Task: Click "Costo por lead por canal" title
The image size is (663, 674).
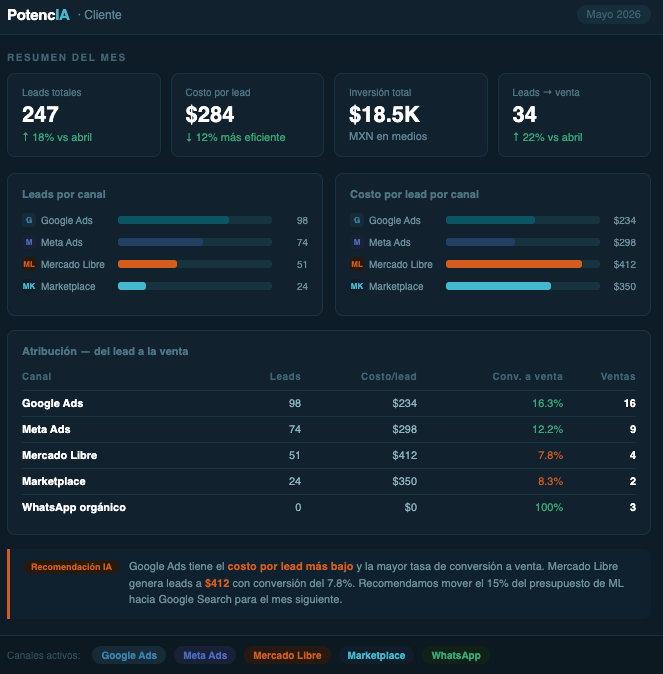Action: tap(414, 194)
